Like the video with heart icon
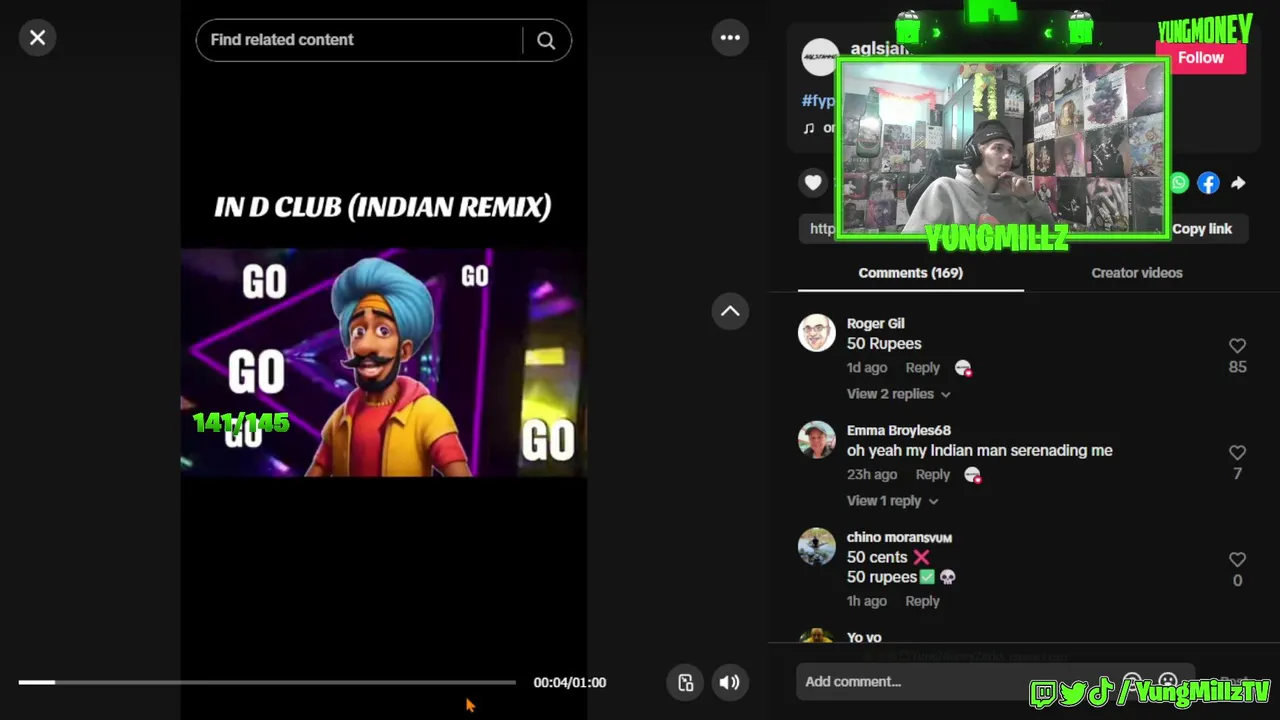1280x720 pixels. click(813, 183)
